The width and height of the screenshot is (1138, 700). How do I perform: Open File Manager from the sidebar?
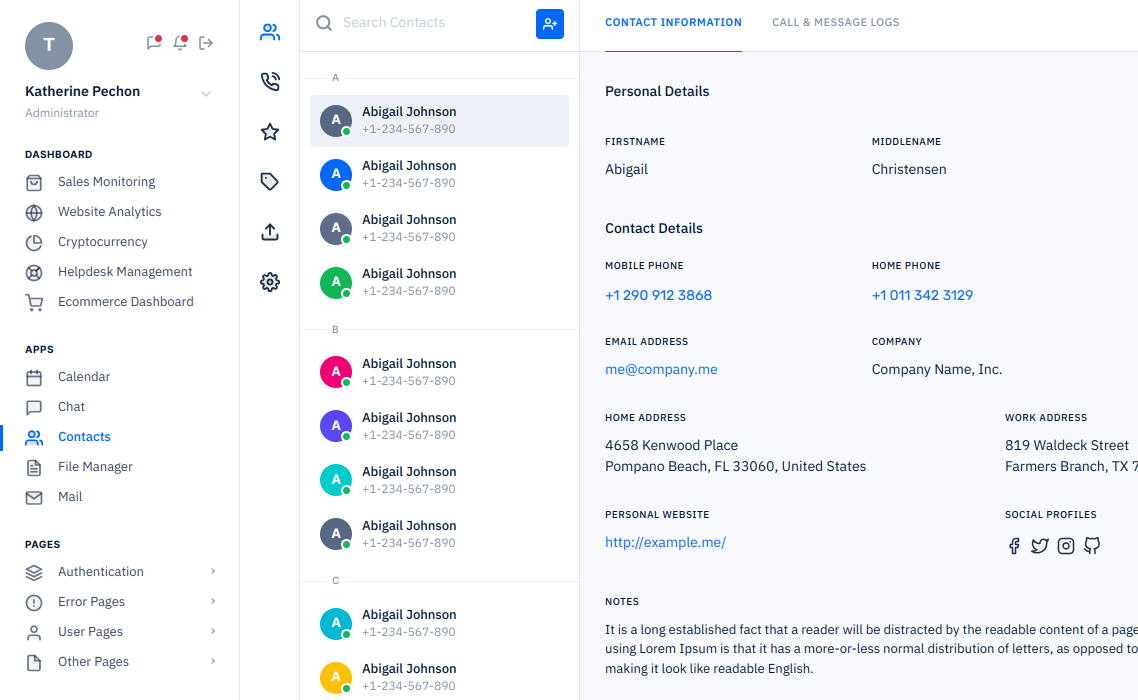coord(95,467)
